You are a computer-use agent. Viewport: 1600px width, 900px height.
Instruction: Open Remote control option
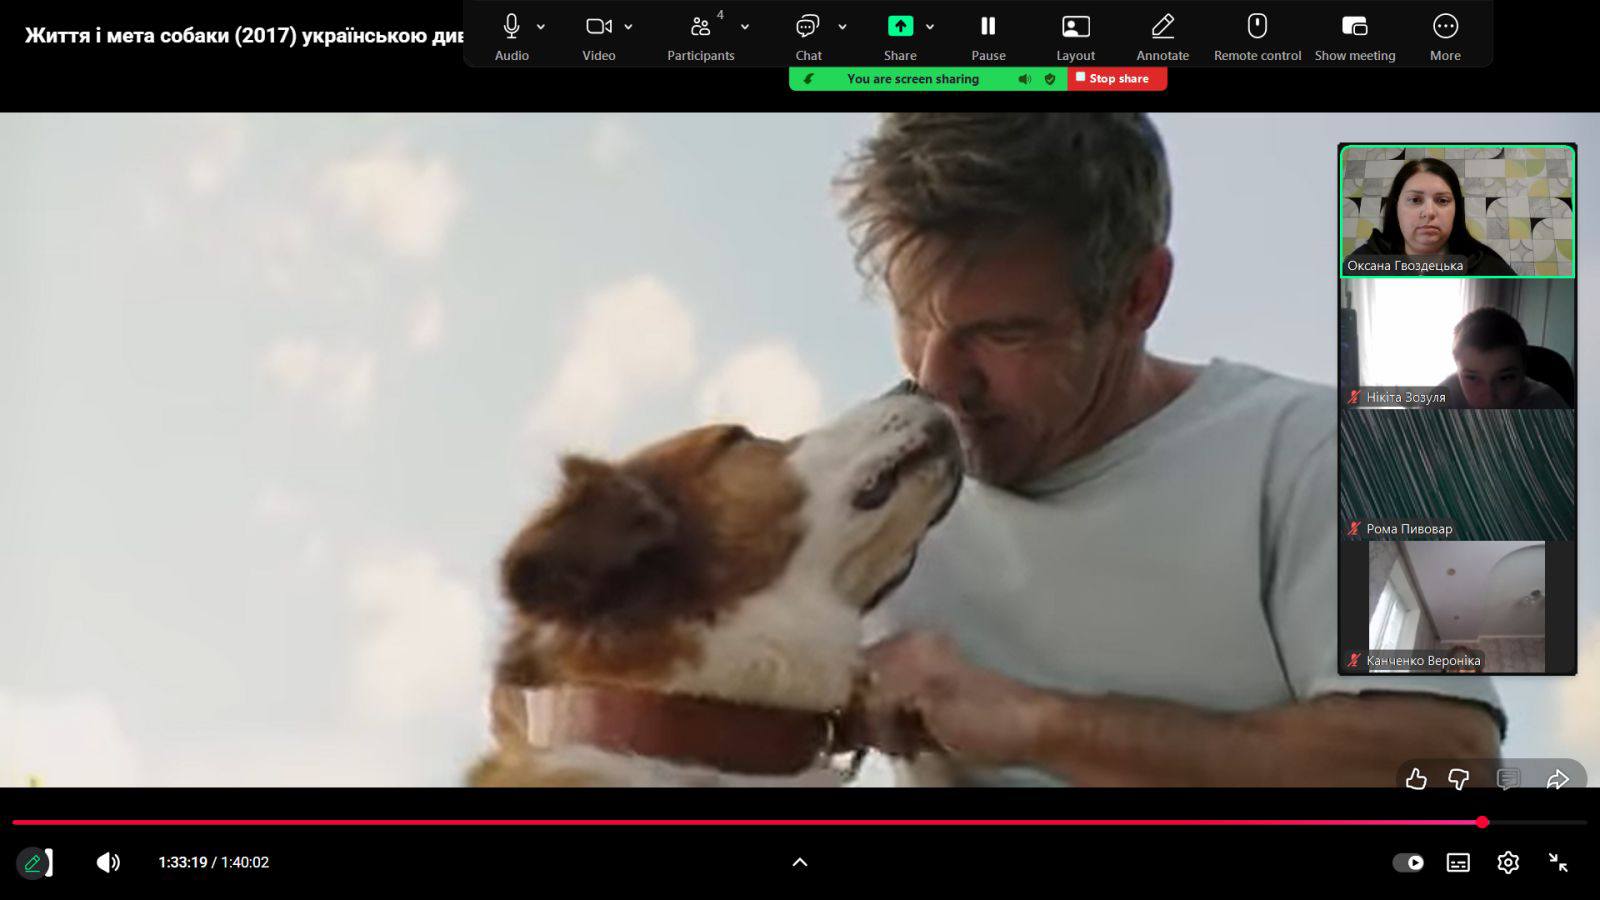(1257, 27)
